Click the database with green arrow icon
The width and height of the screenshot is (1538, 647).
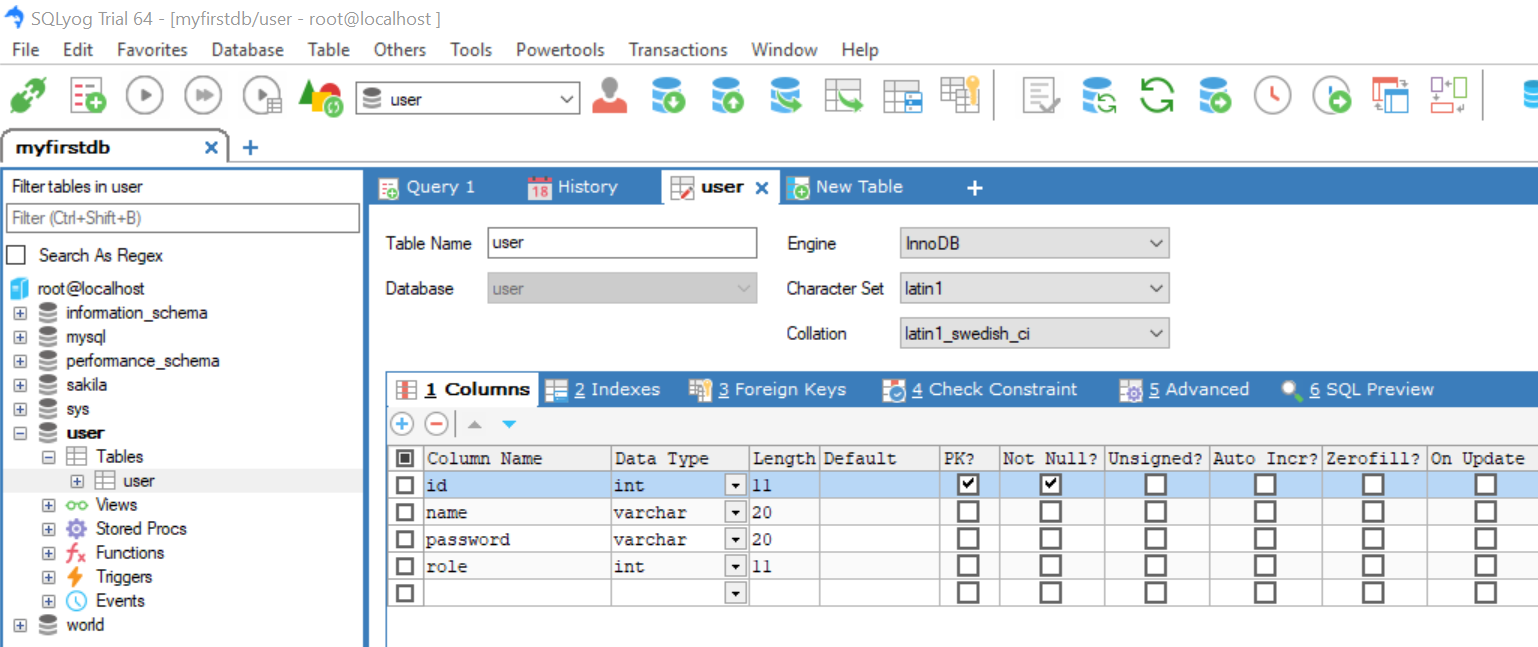pyautogui.click(x=1215, y=96)
